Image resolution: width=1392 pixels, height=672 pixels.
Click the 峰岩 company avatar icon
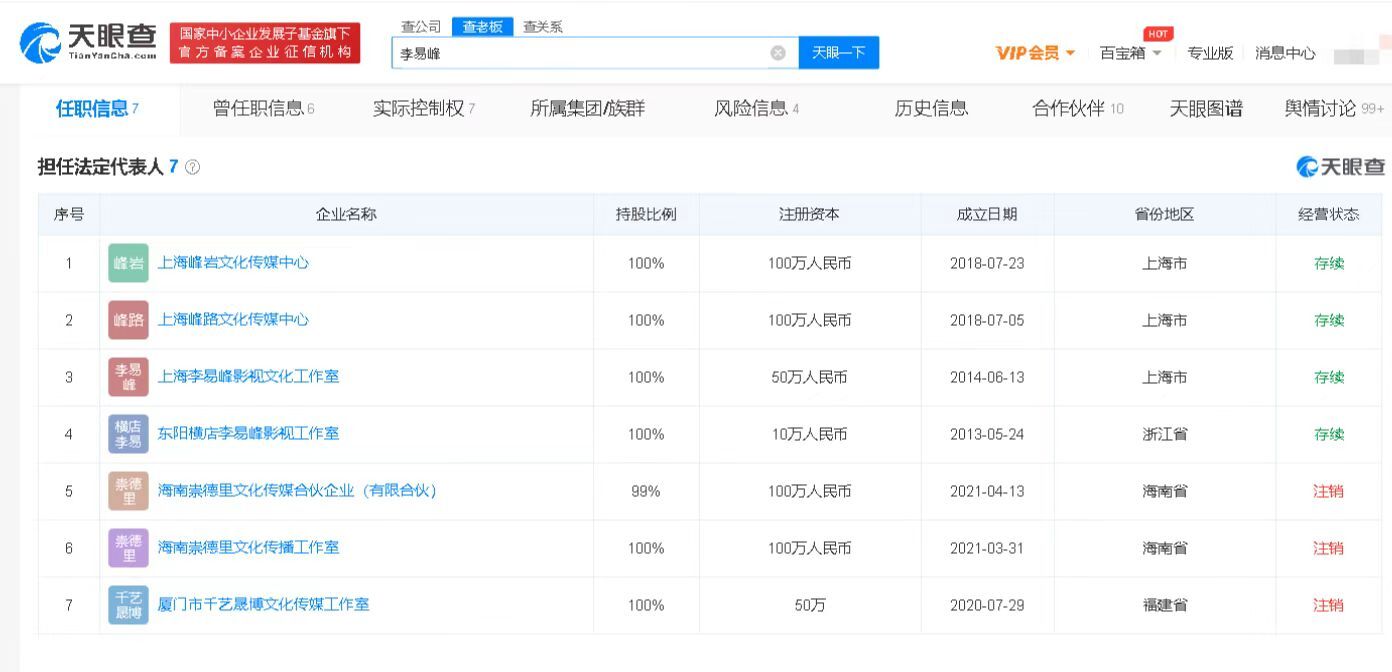127,263
